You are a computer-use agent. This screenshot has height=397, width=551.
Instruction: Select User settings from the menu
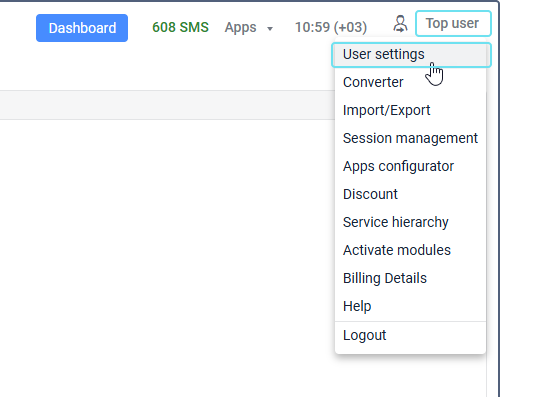[x=411, y=54]
